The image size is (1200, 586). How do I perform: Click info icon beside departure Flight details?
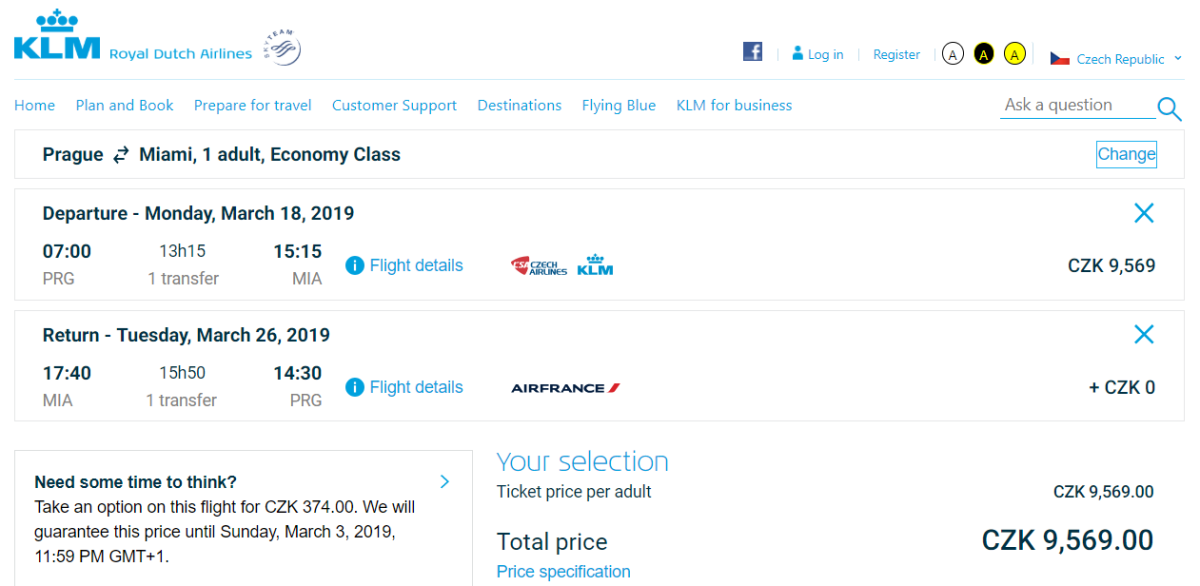(x=354, y=266)
